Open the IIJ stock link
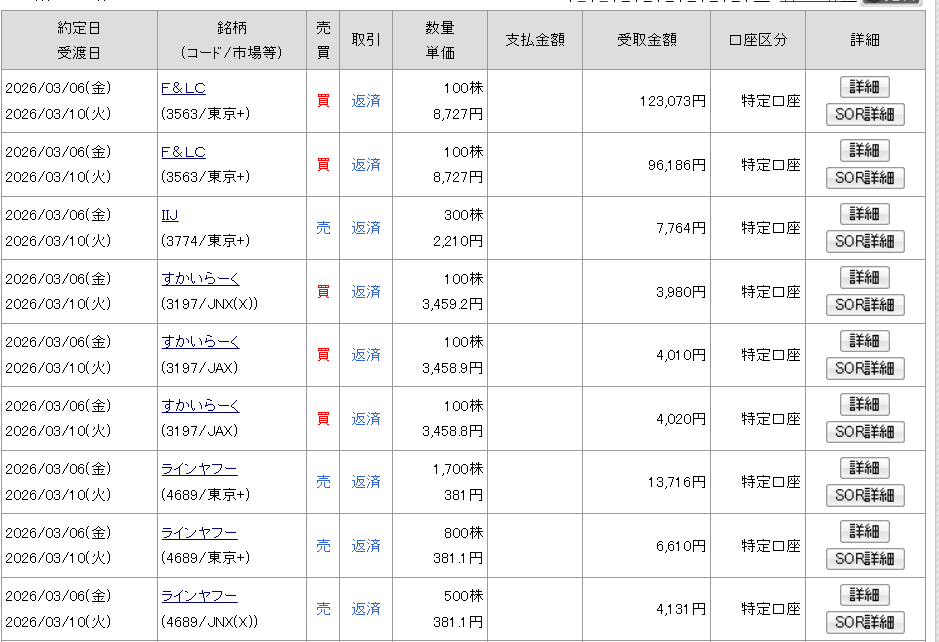This screenshot has height=642, width=939. [169, 215]
